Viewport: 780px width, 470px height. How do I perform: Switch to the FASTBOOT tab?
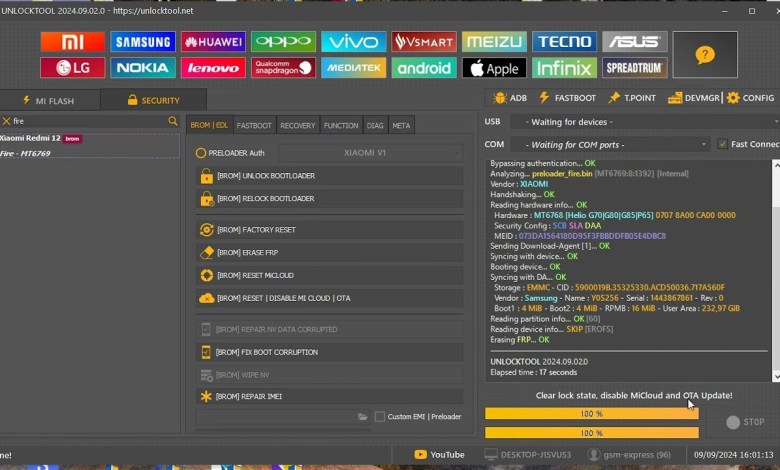[x=254, y=125]
